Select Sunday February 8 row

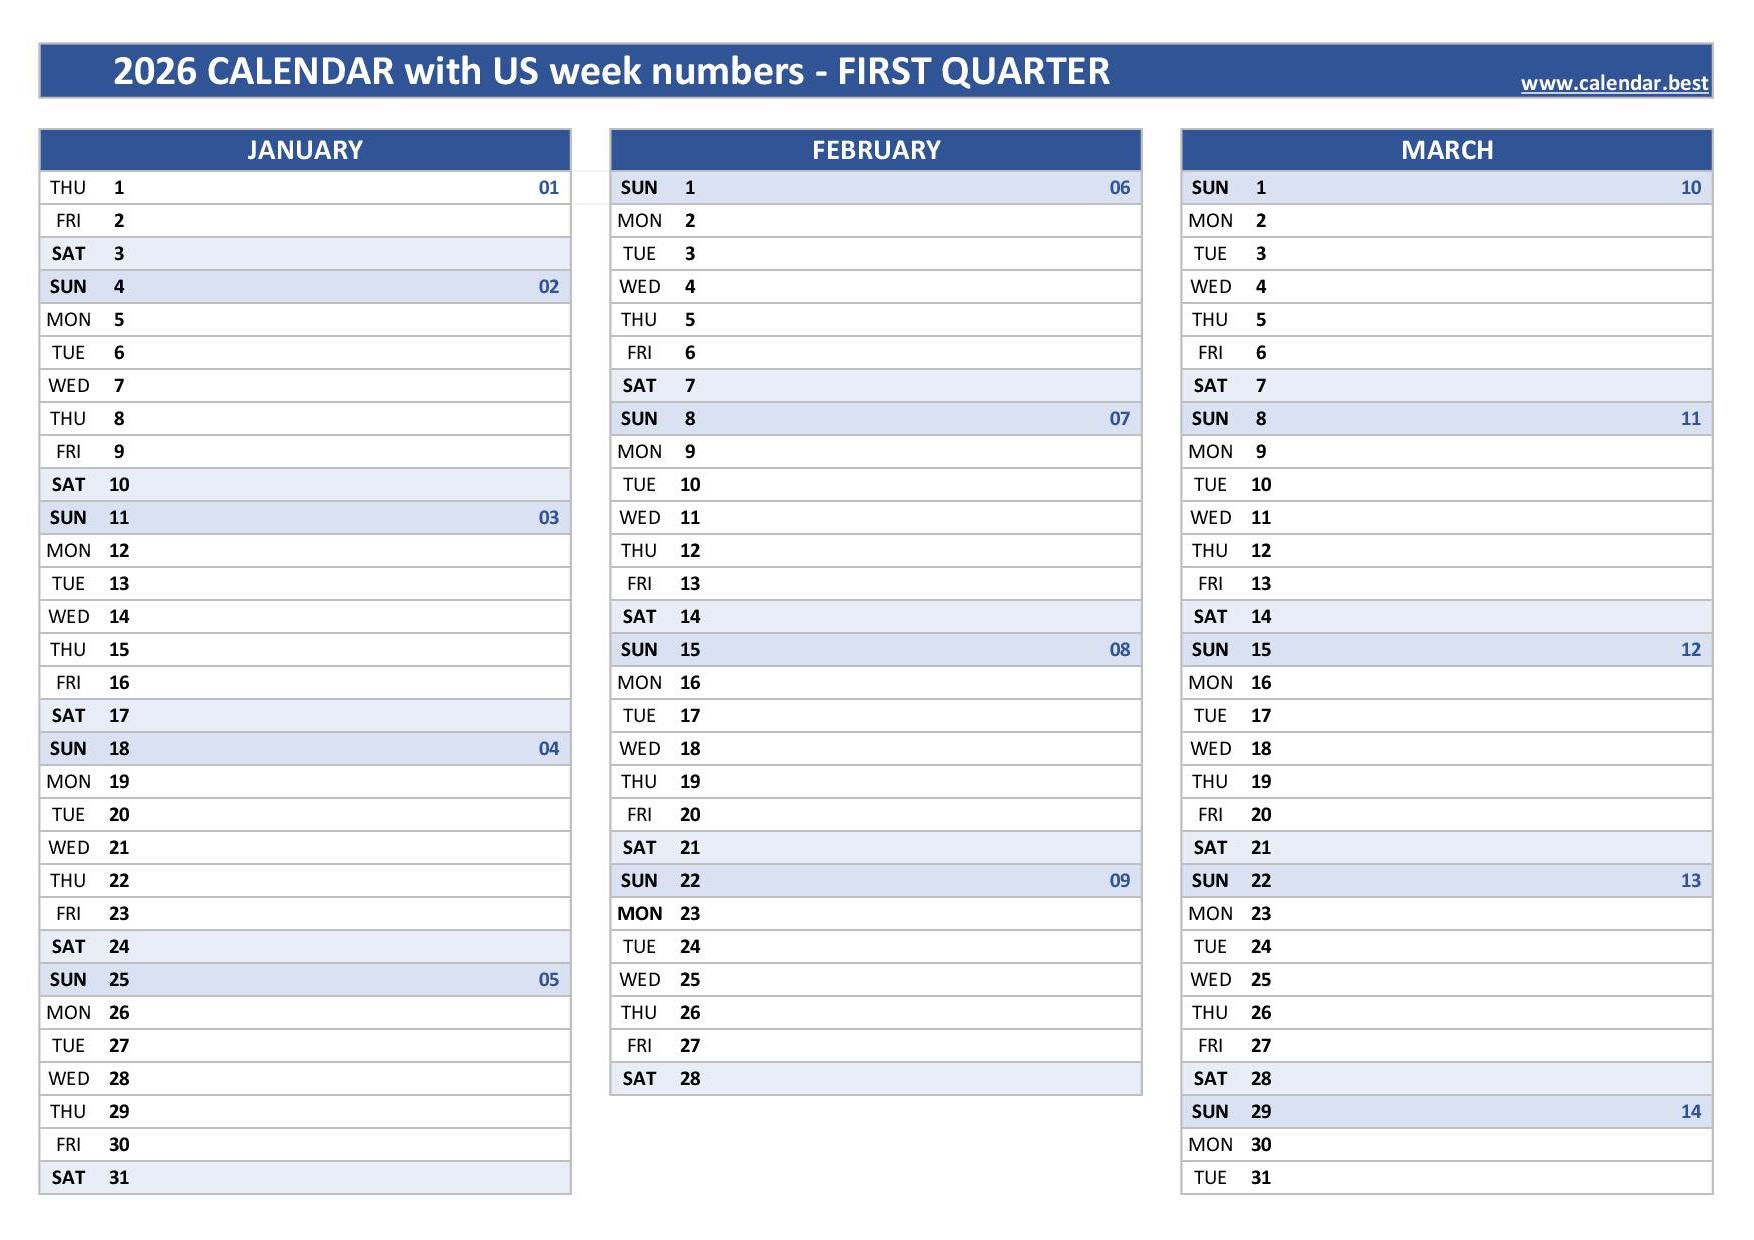point(876,419)
